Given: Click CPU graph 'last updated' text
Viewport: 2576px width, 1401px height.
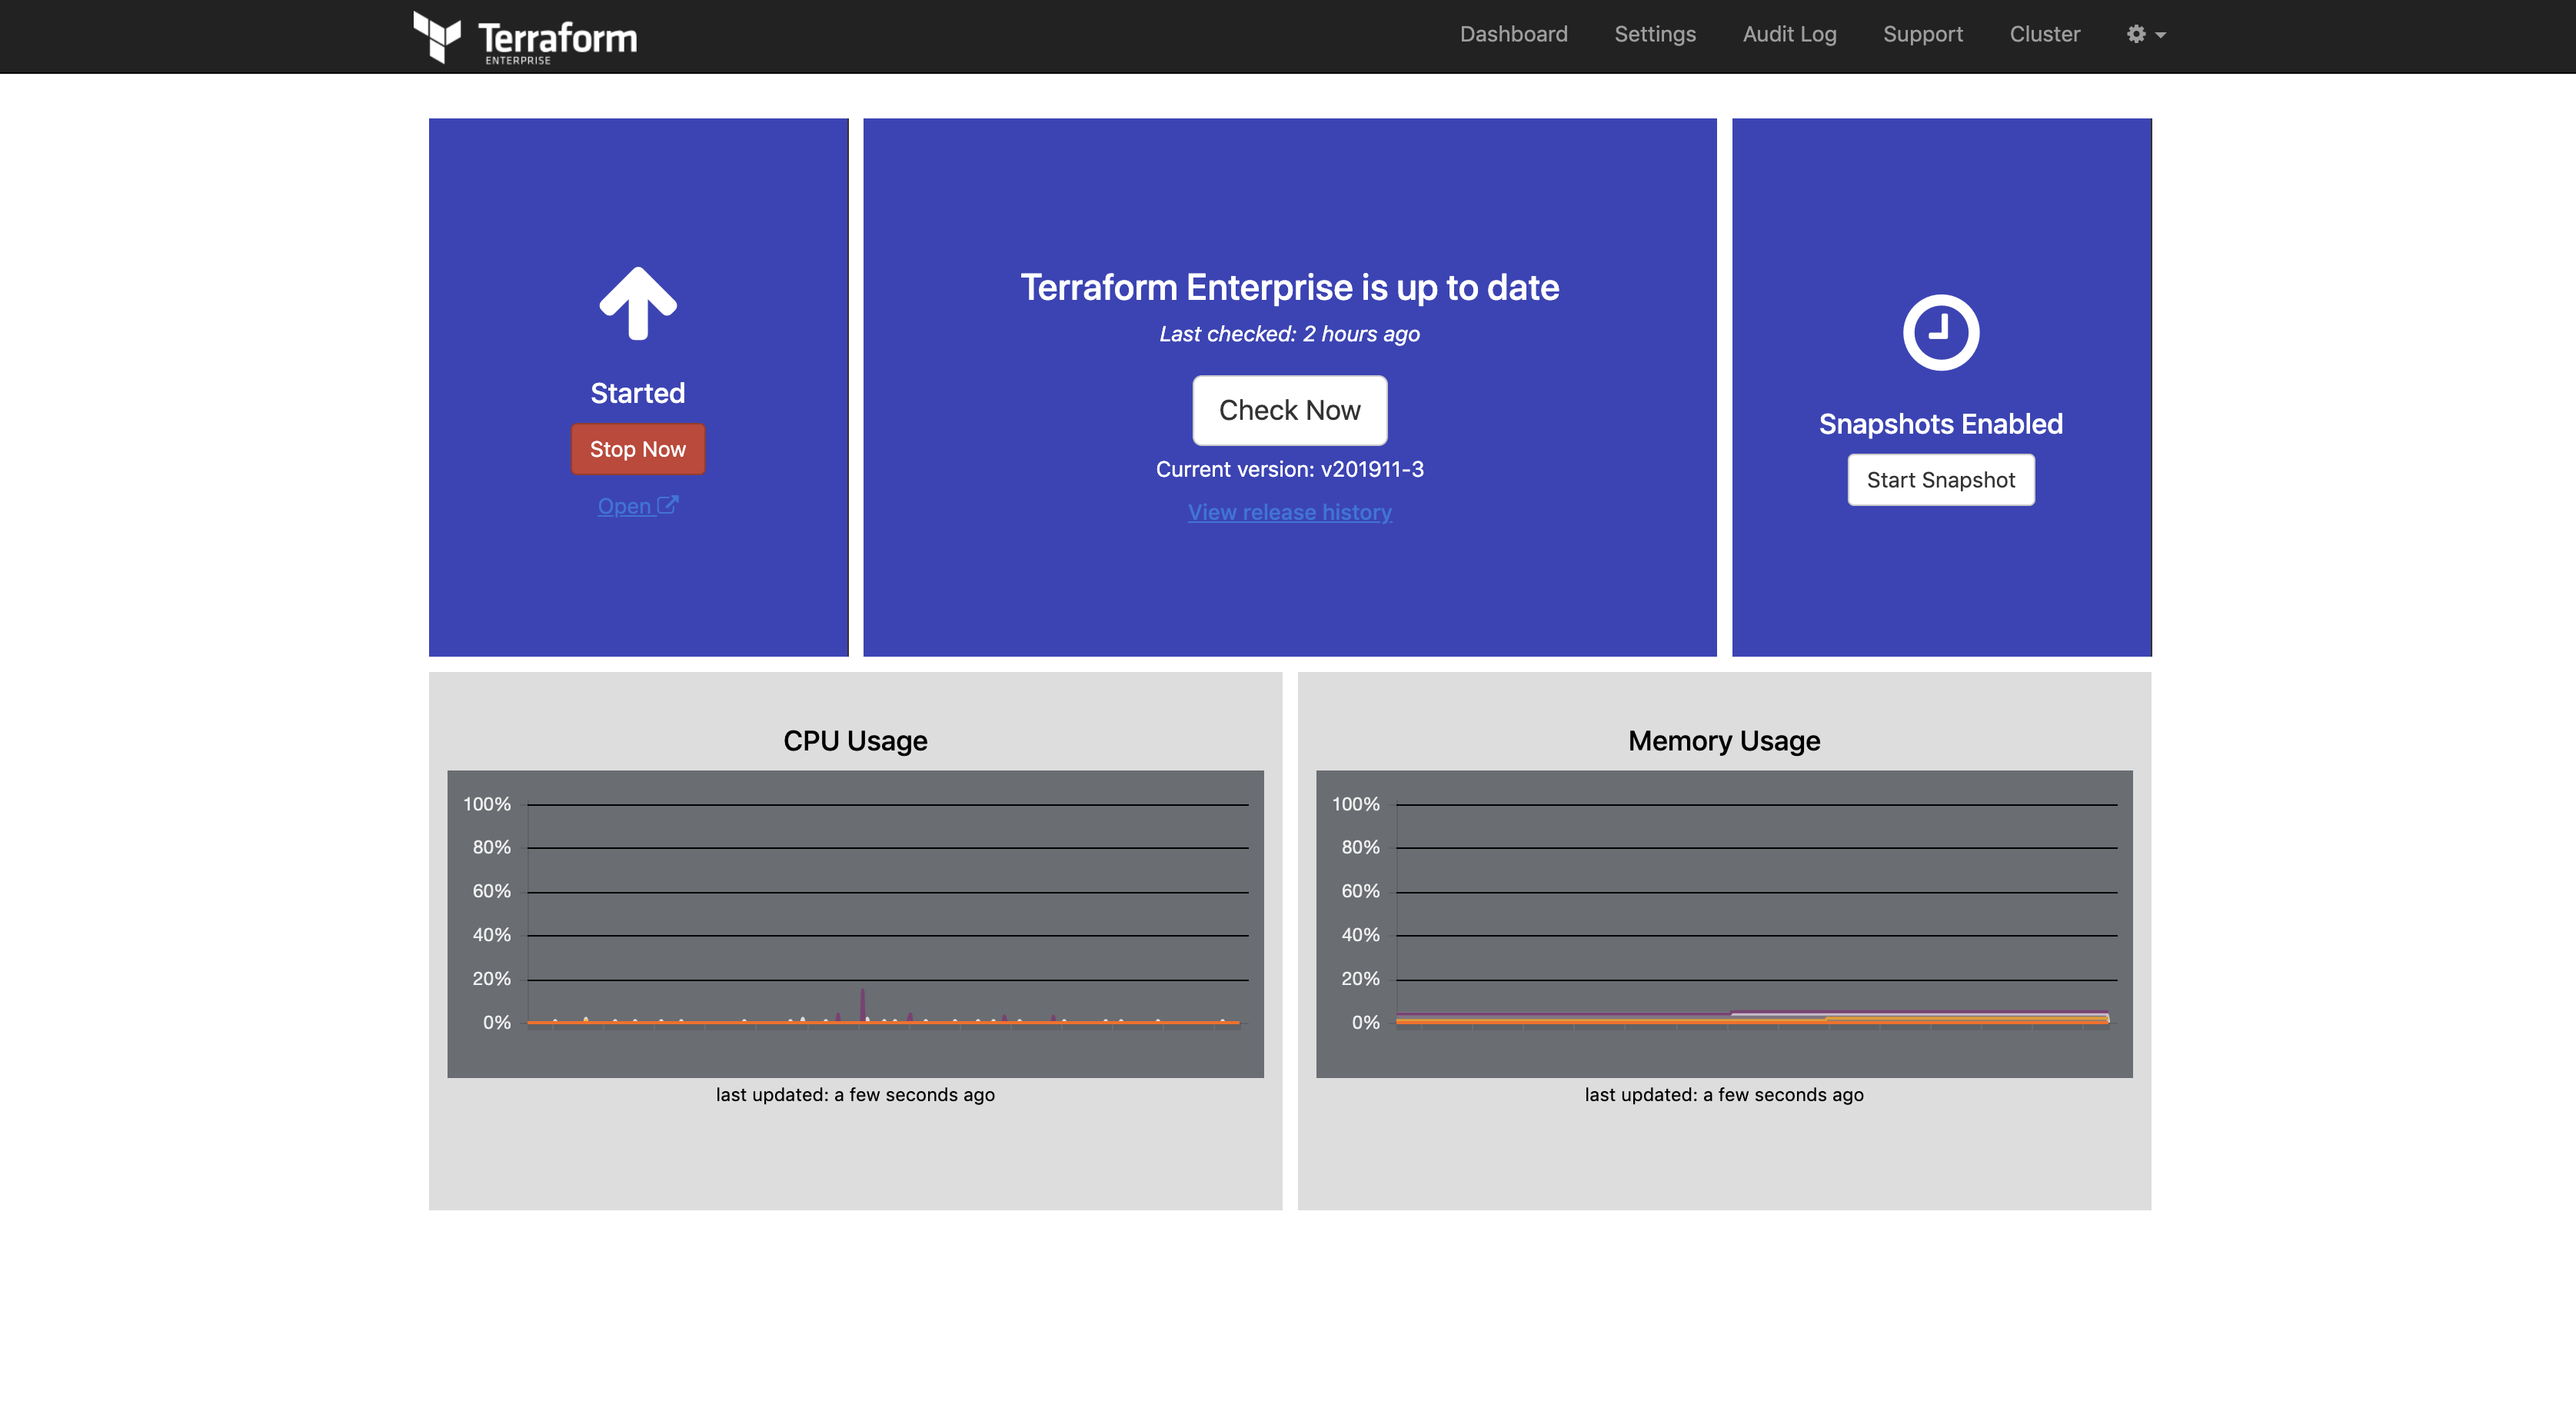Looking at the screenshot, I should point(855,1094).
